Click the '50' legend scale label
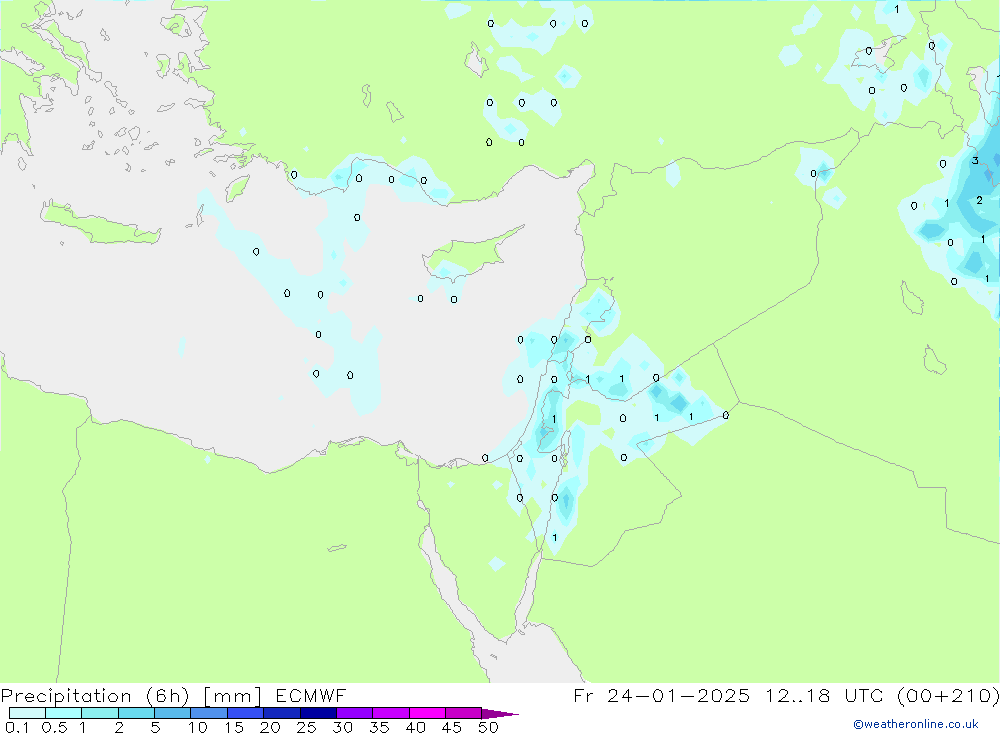1000x733 pixels. (x=488, y=727)
